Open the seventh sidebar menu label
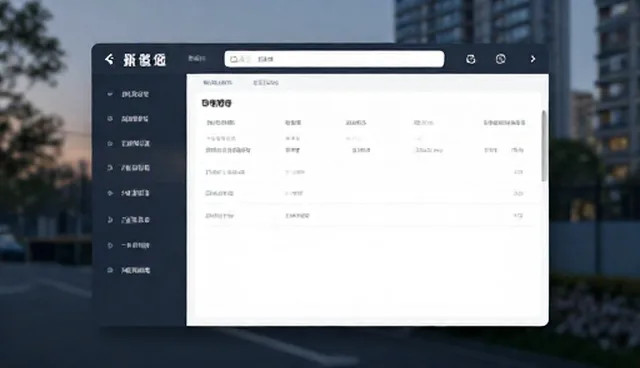 click(x=135, y=246)
